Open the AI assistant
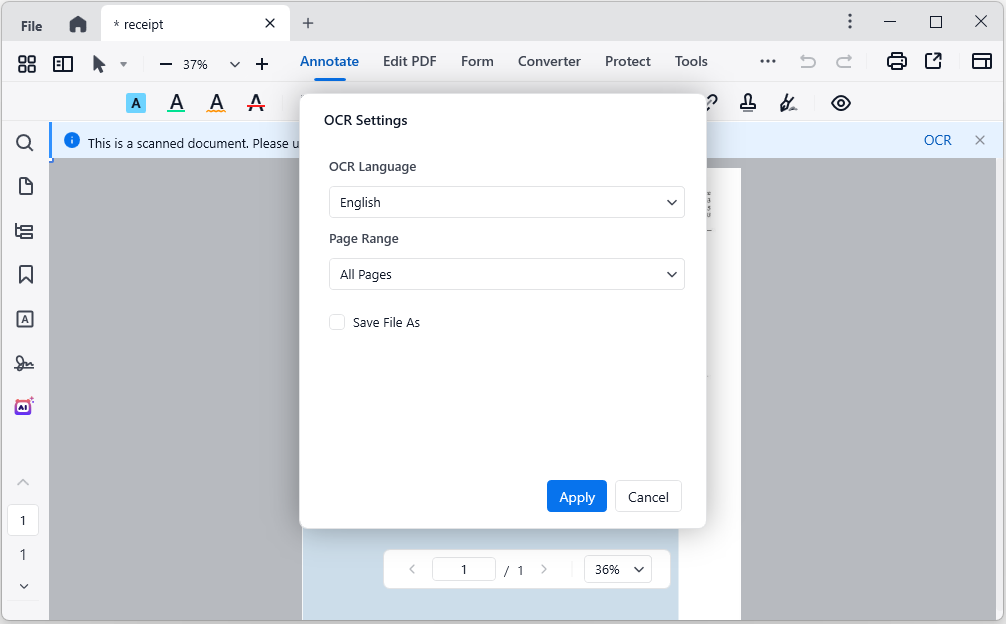 click(x=24, y=406)
